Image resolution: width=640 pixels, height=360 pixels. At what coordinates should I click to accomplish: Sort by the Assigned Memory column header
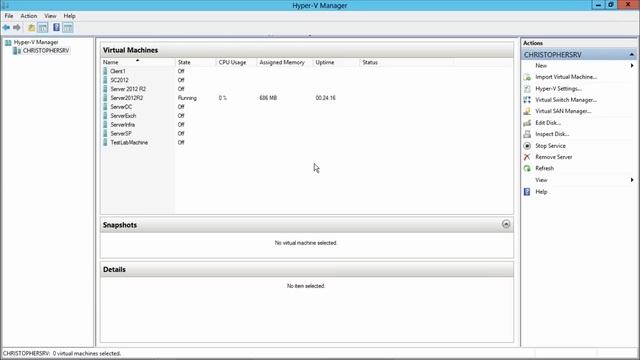pos(284,62)
